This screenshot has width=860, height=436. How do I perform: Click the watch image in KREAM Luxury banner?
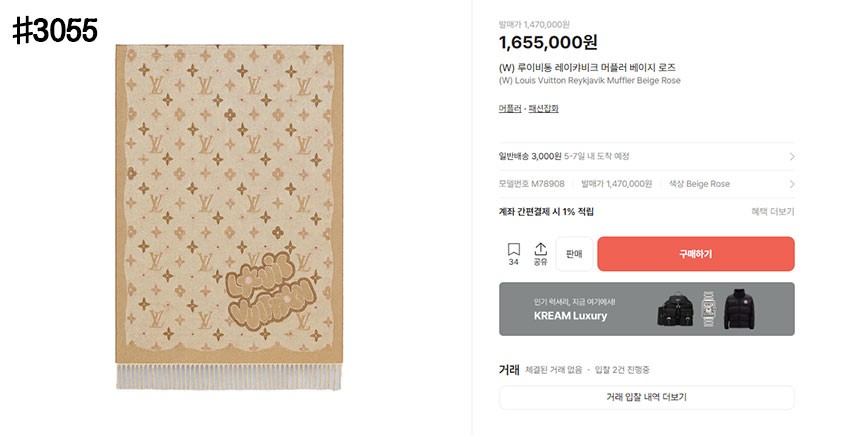click(708, 308)
